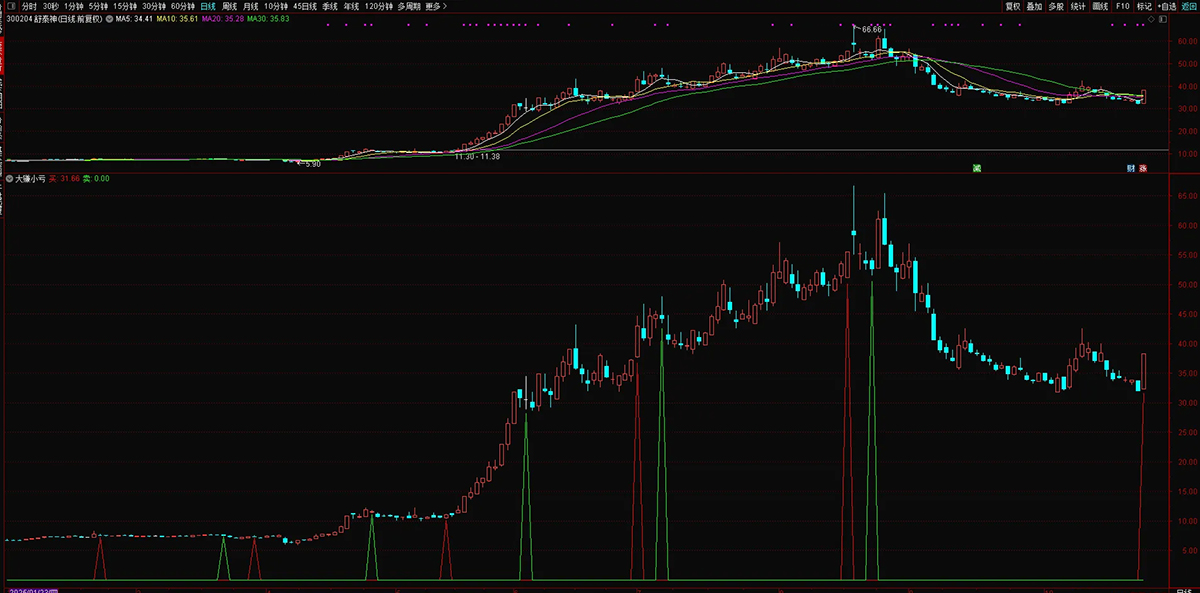Select the 1分钟 period
1200x593 pixels.
tap(74, 6)
